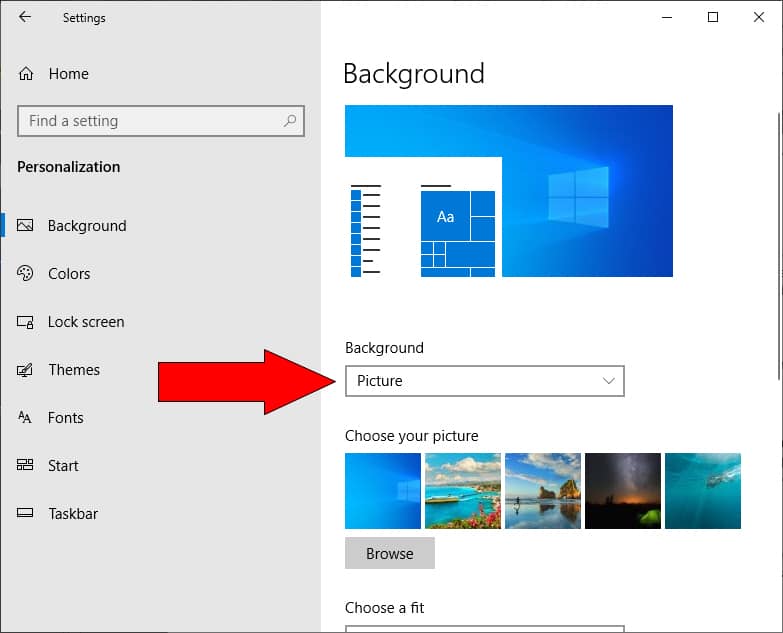Click the Start menu settings icon
Viewport: 783px width, 633px height.
coord(26,466)
